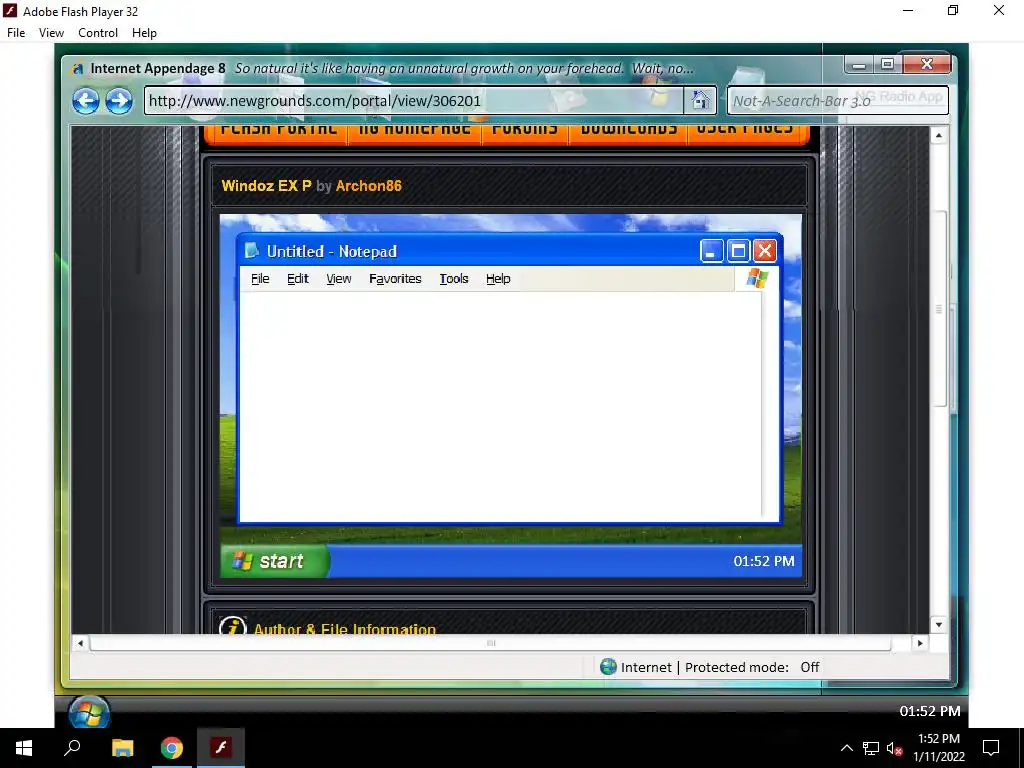Launch Chrome from the taskbar
1024x768 pixels.
tap(172, 748)
